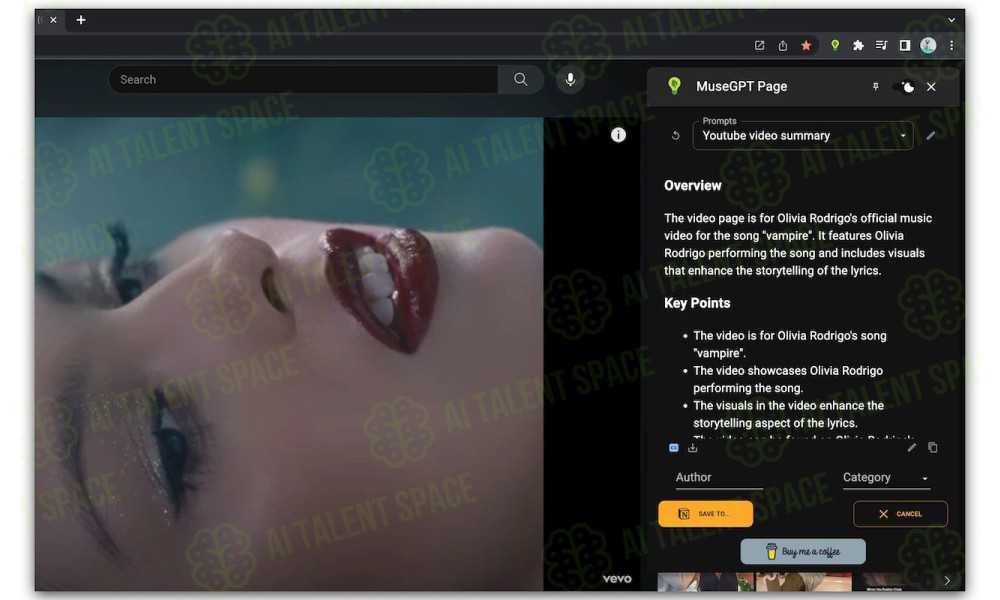Click Buy me a coffee button
Image resolution: width=1000 pixels, height=600 pixels.
click(803, 552)
